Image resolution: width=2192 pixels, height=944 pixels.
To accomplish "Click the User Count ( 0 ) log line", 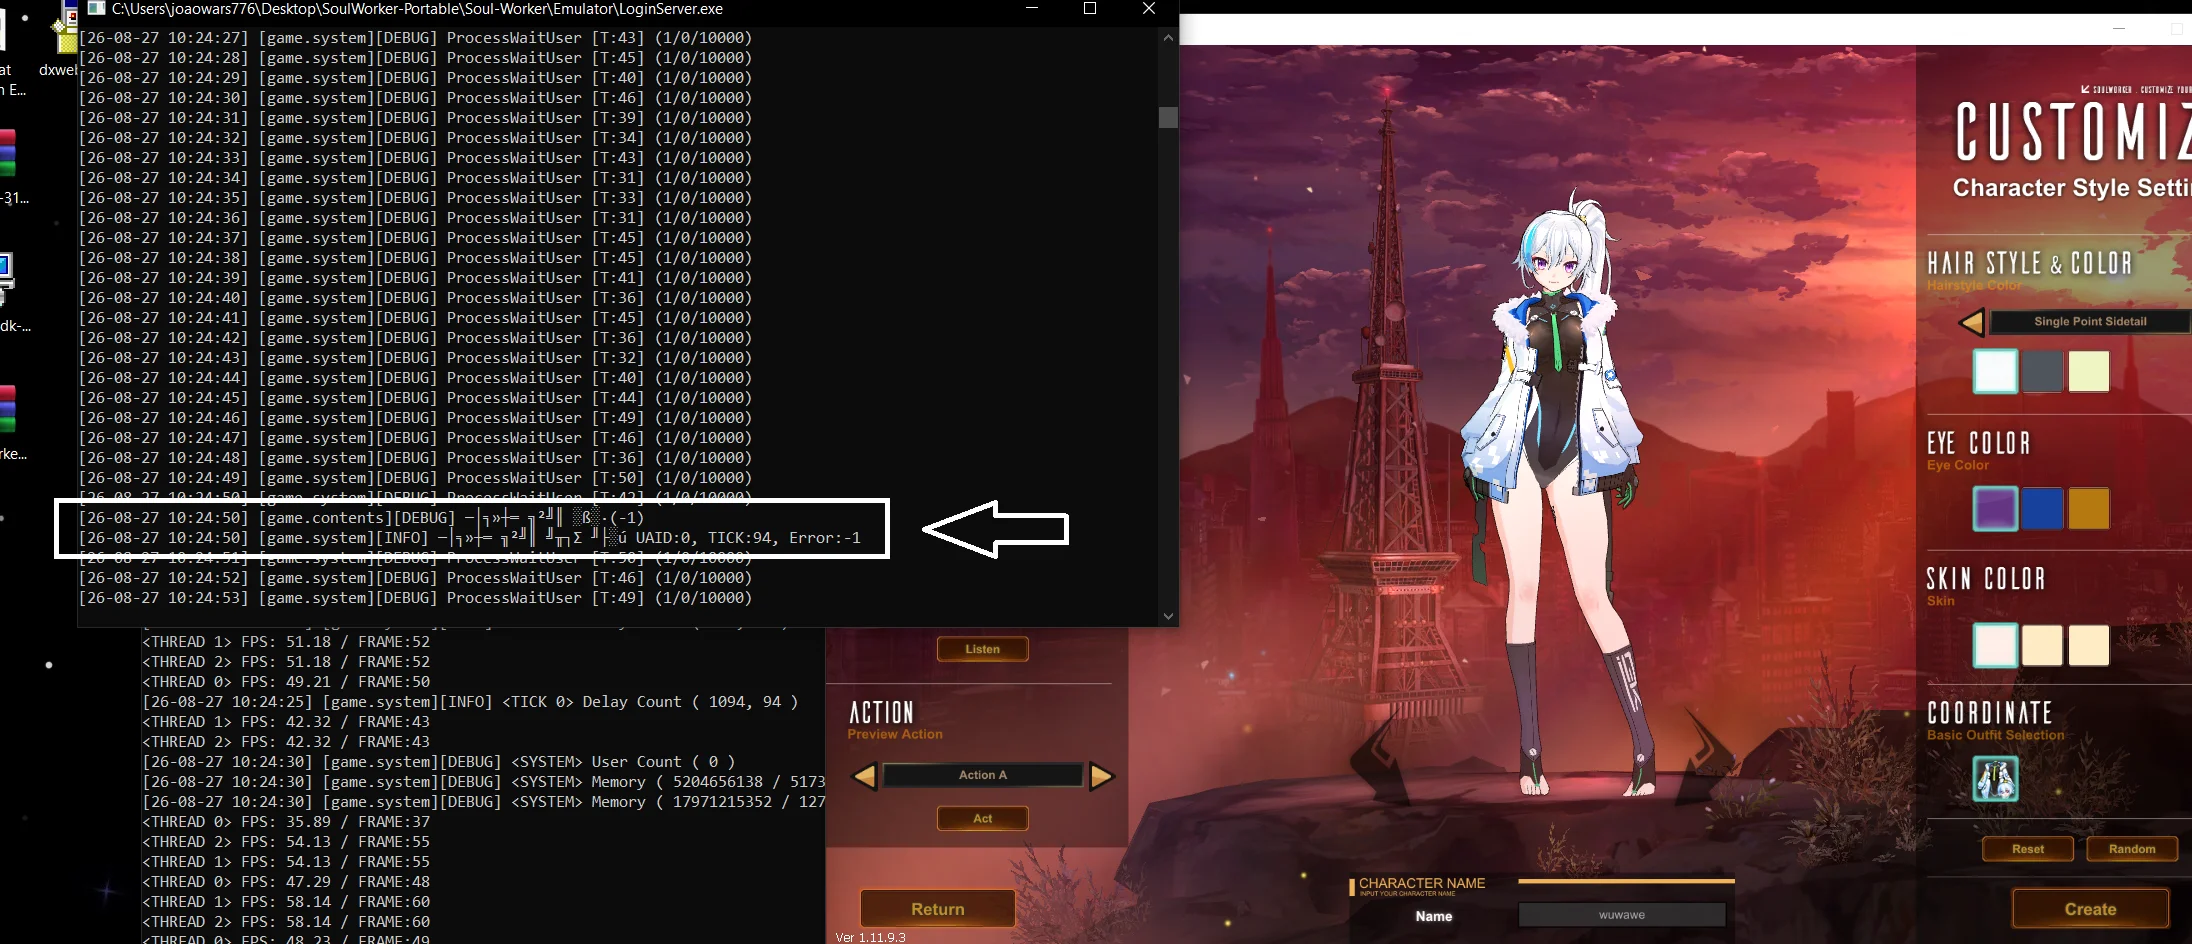I will pyautogui.click(x=439, y=762).
